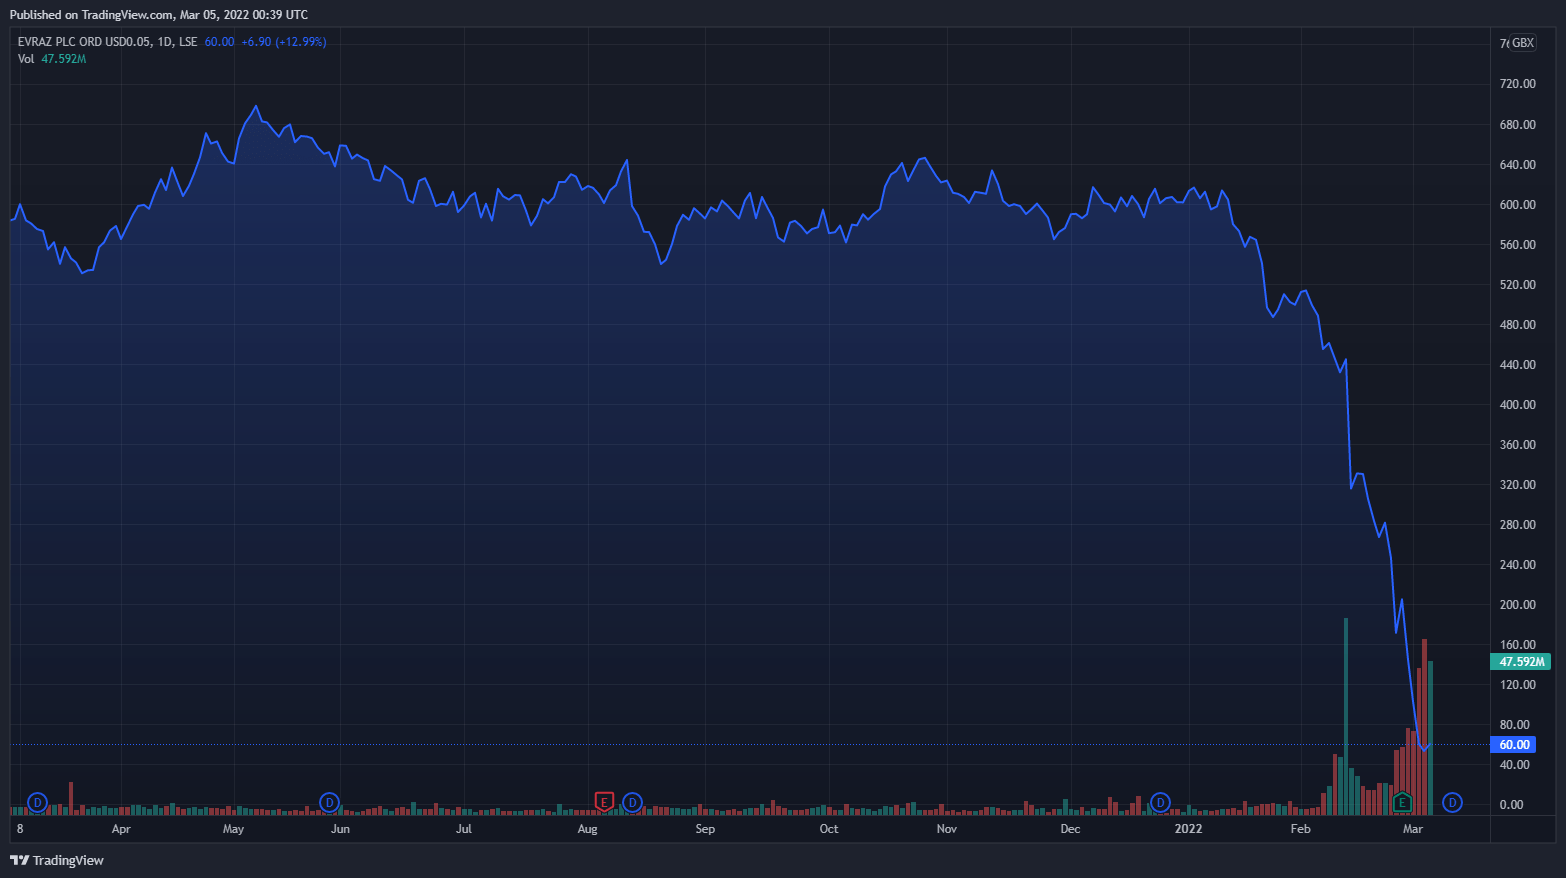
Task: Click the 47.592M volume value in the legend
Action: 64,59
